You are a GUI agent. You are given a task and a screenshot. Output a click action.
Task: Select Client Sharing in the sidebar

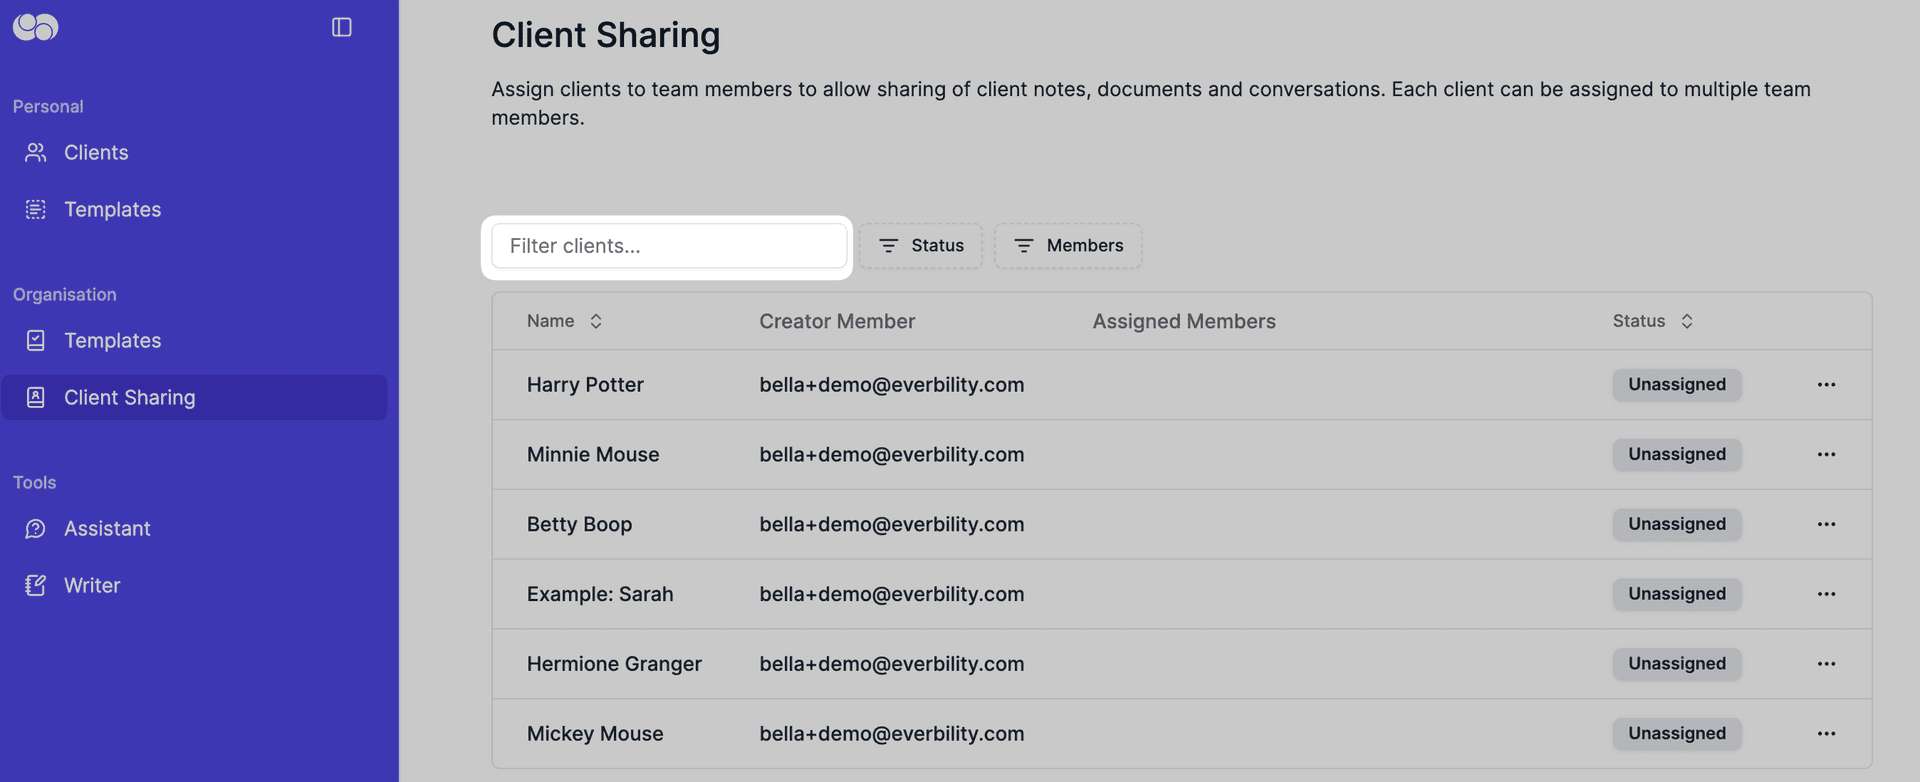194,397
